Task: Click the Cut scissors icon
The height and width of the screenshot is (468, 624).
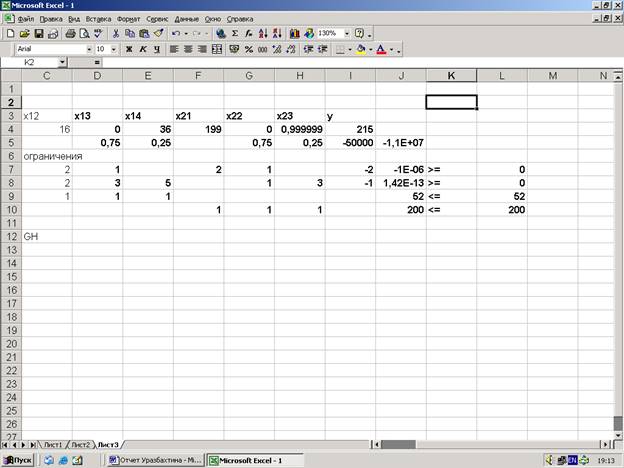Action: coord(116,33)
